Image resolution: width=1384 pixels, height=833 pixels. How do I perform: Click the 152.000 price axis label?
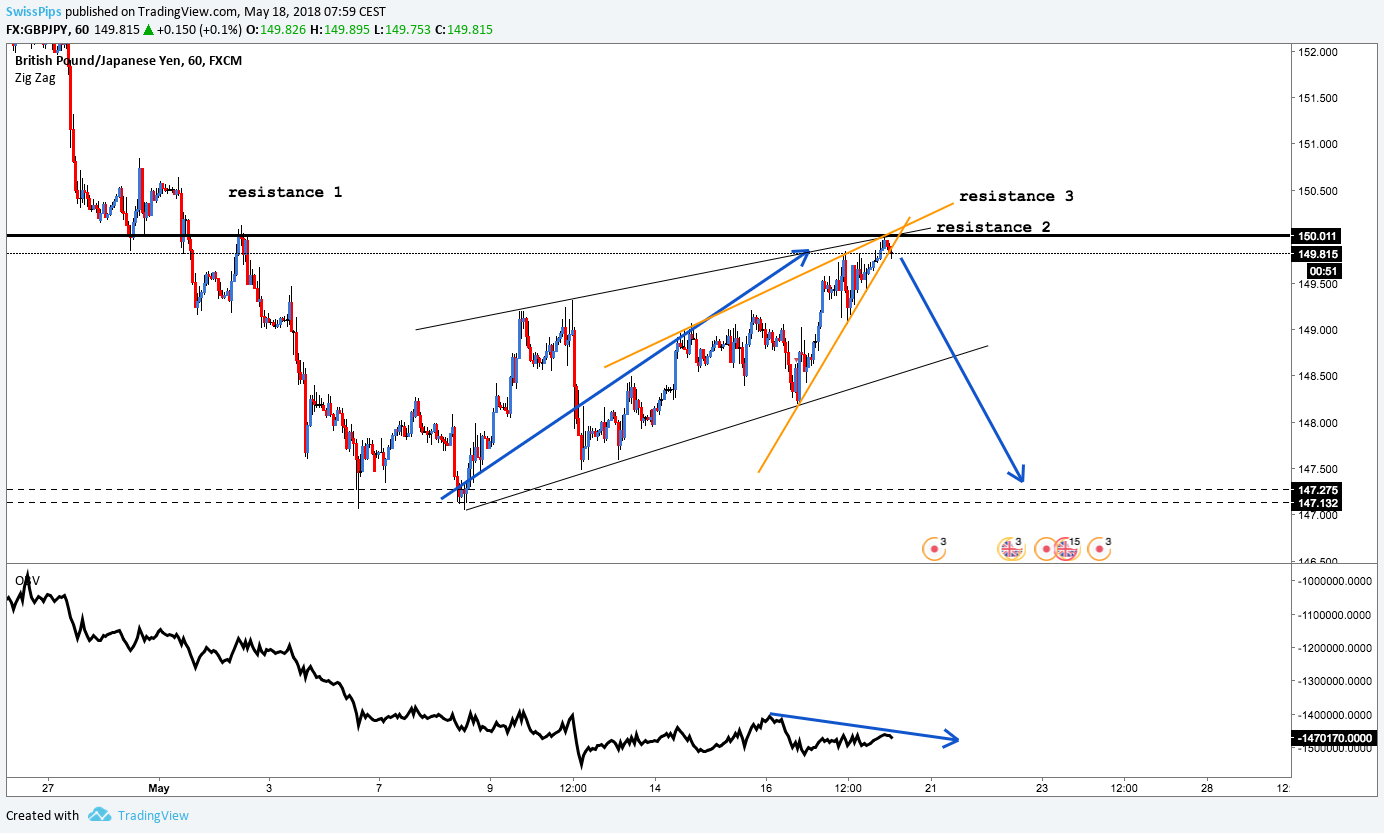point(1320,51)
